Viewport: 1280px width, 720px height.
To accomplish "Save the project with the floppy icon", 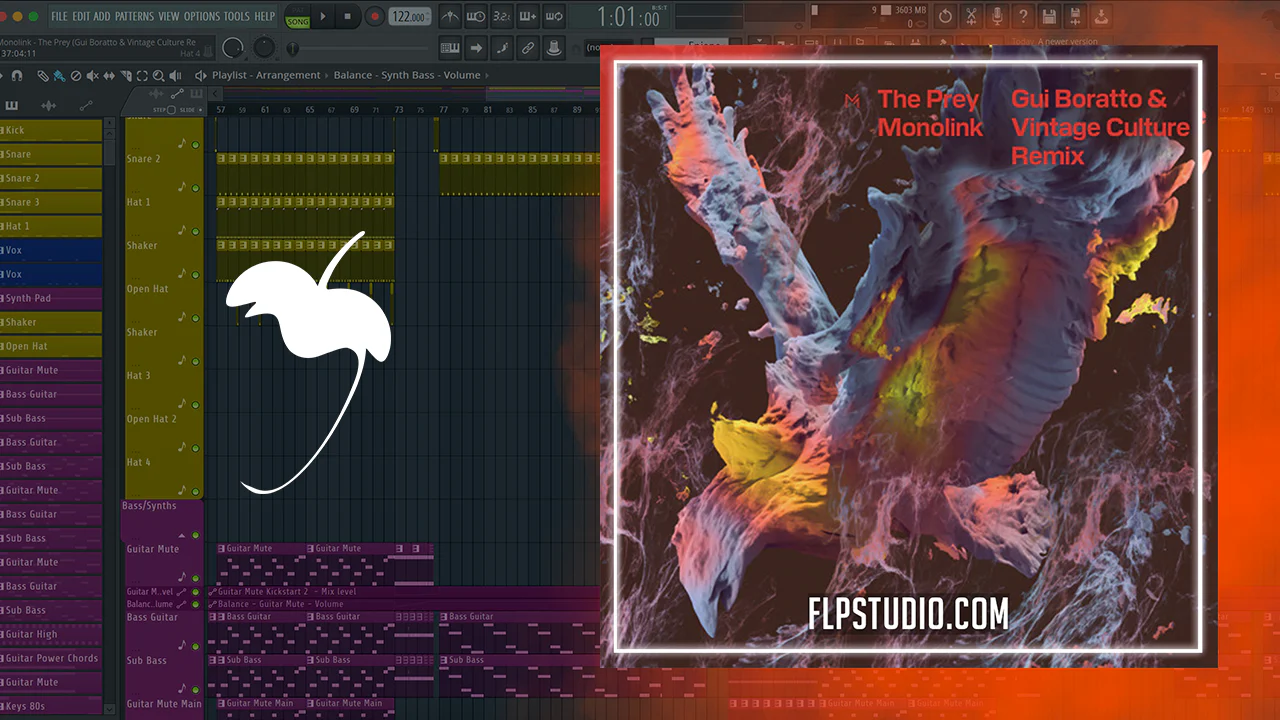I will pos(1049,17).
